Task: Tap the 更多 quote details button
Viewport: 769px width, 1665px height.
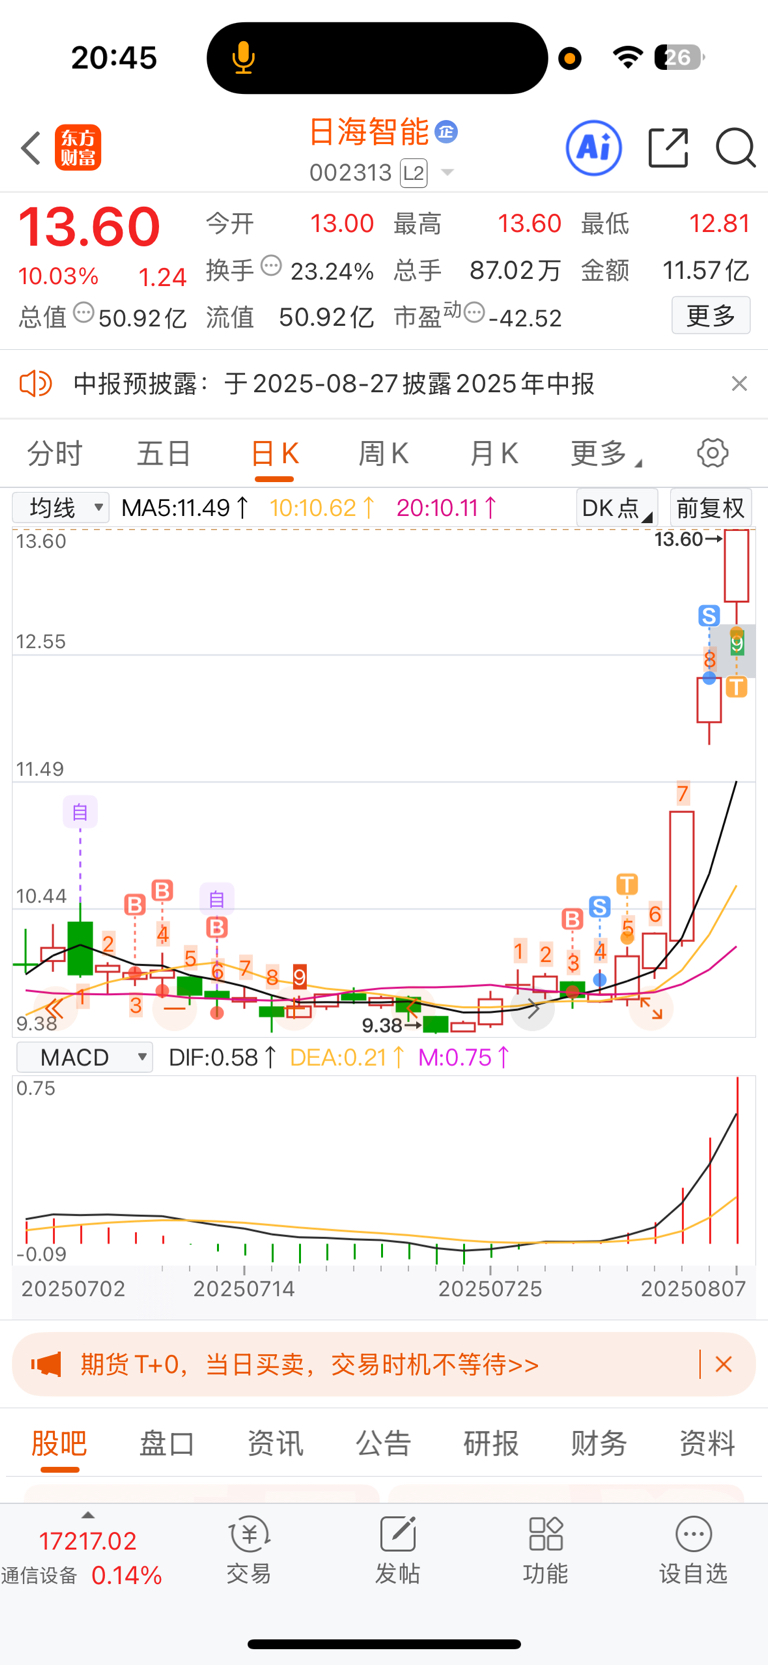Action: pos(711,316)
